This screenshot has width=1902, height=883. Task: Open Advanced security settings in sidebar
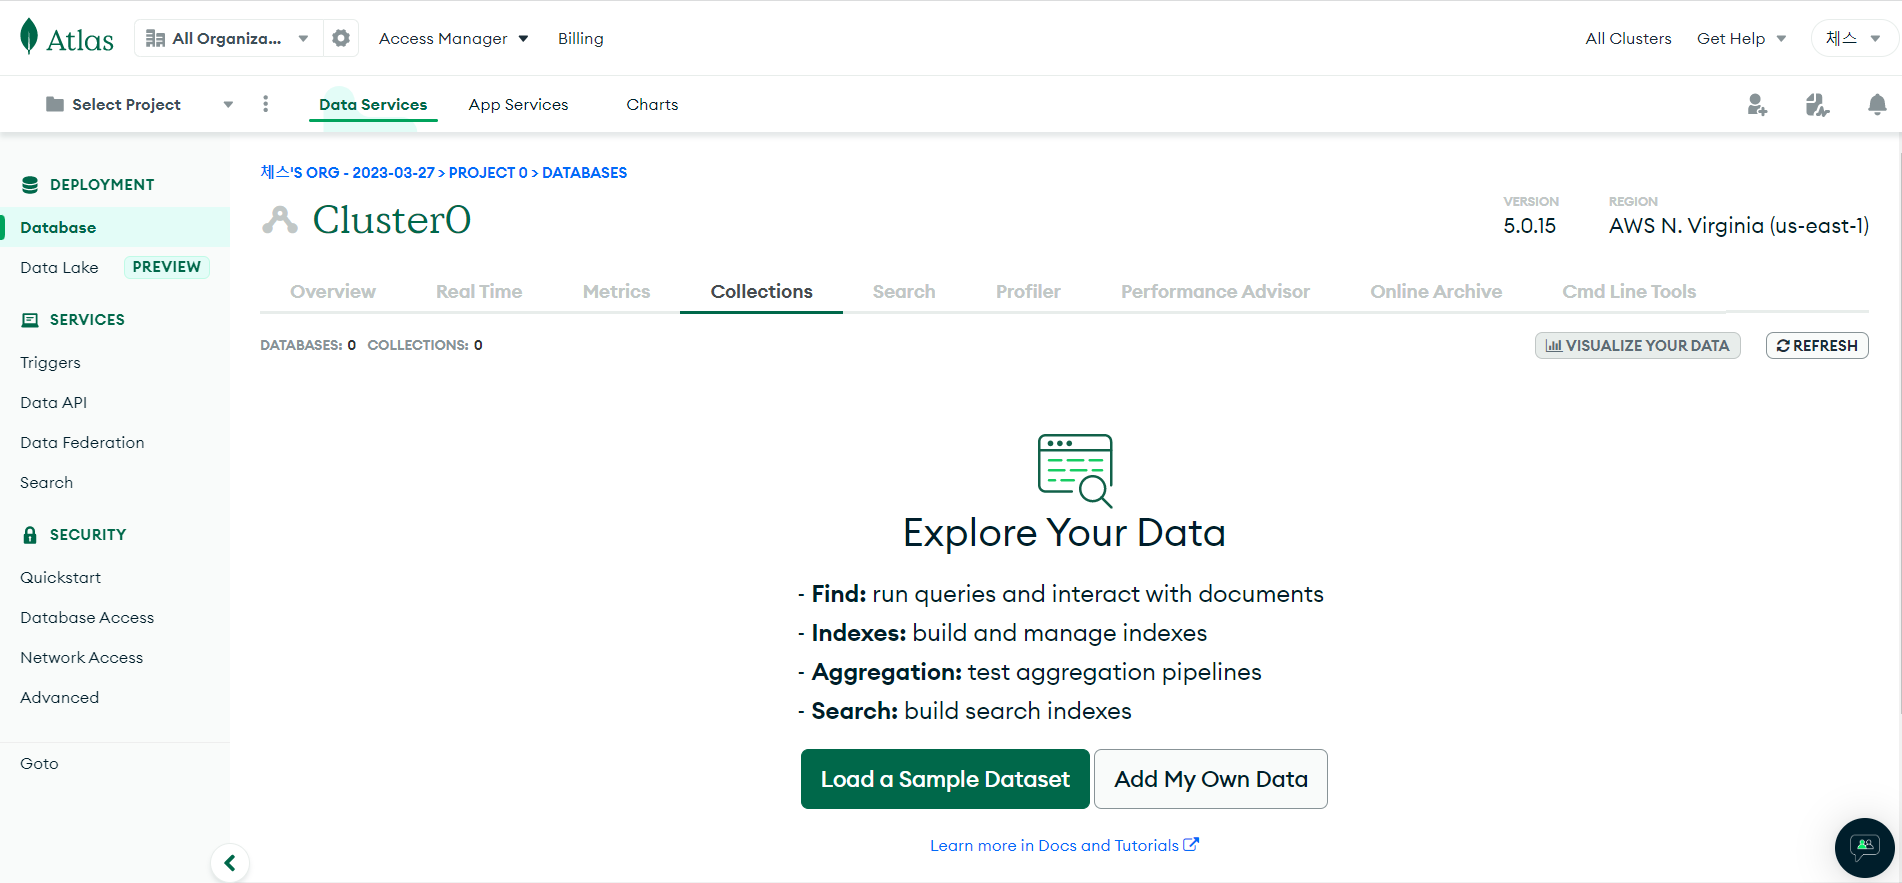coord(59,697)
